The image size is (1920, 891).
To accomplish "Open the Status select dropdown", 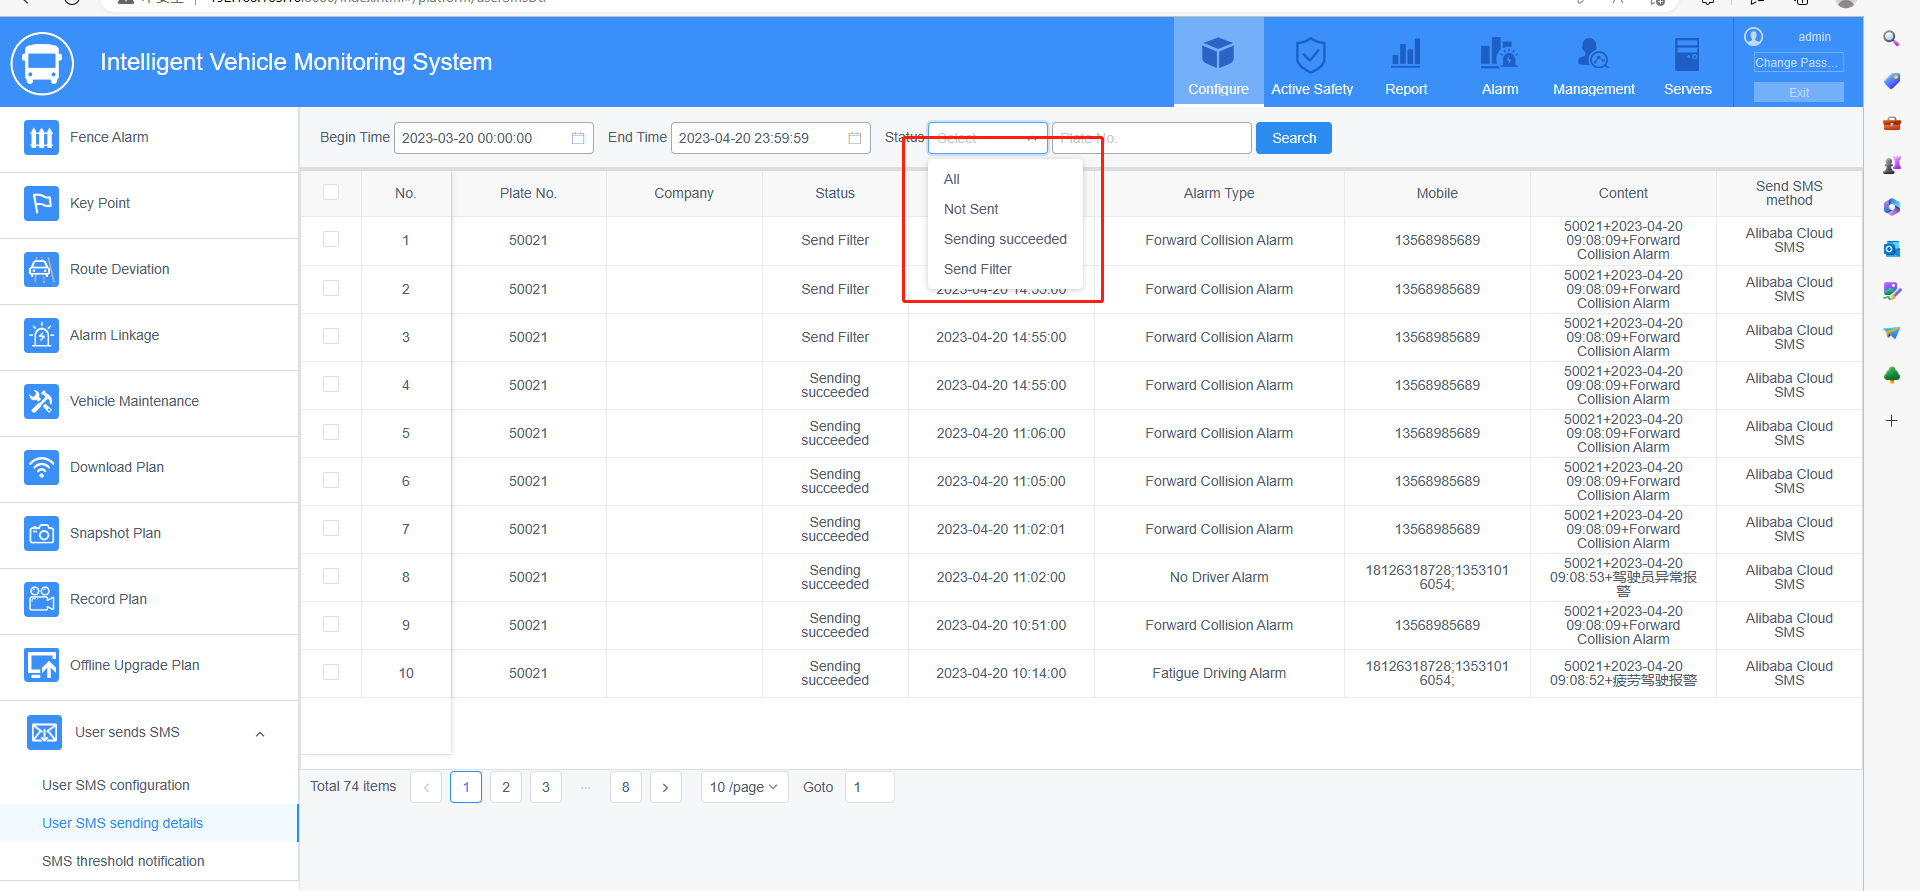I will [x=988, y=138].
